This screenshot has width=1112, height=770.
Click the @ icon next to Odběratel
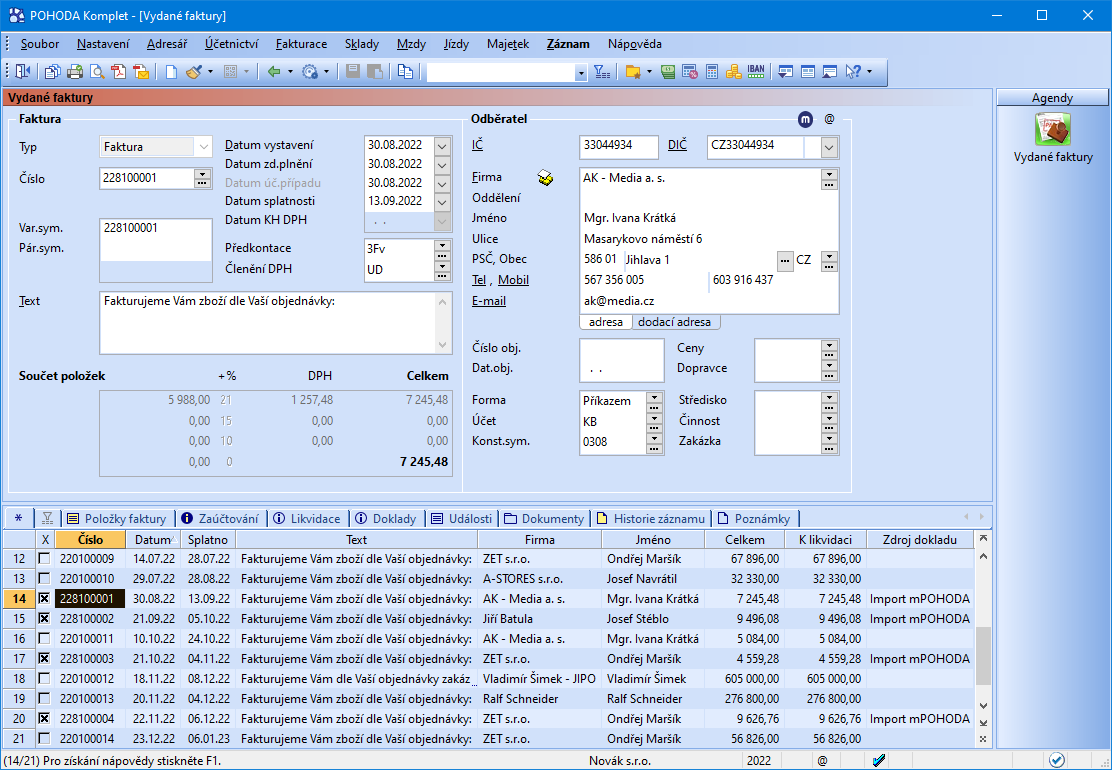click(829, 119)
